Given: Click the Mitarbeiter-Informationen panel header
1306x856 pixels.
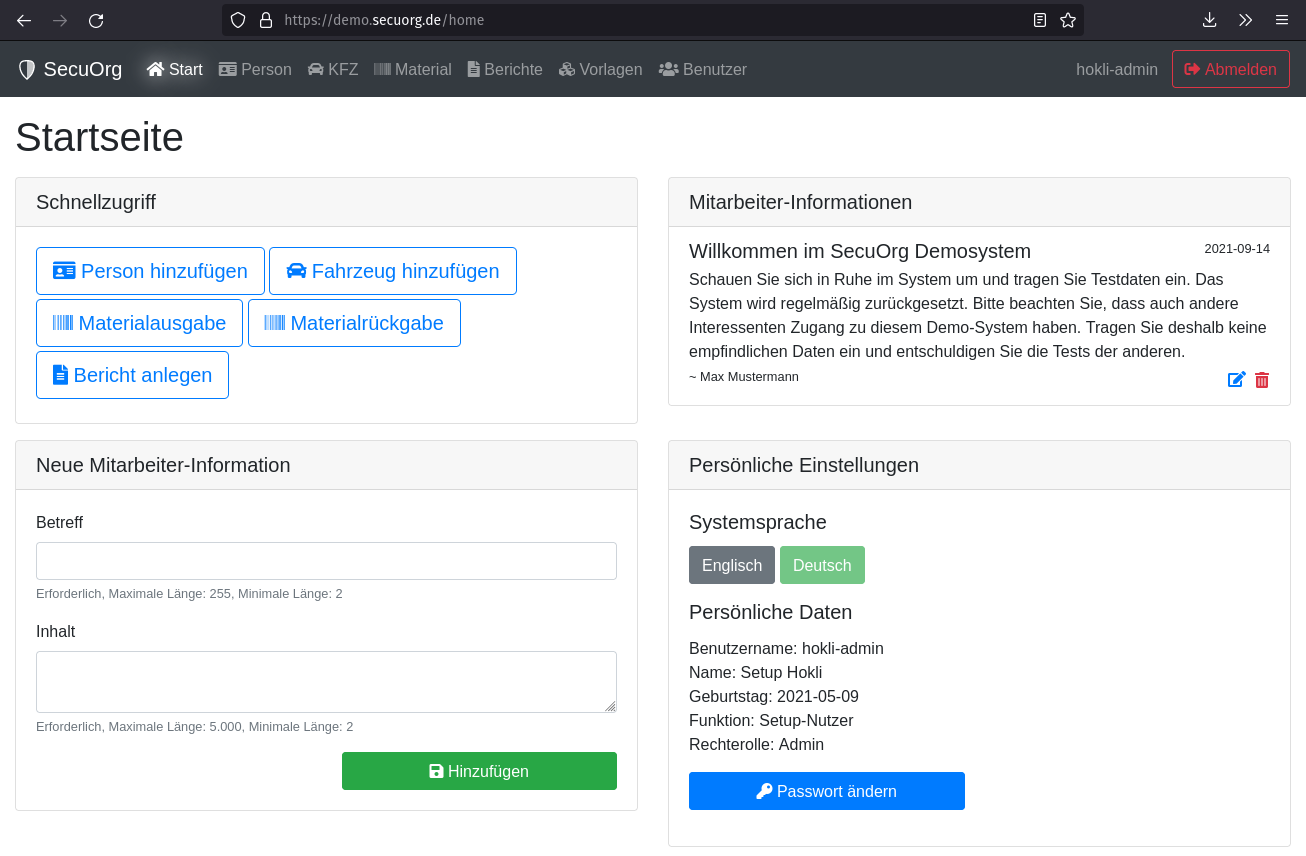Looking at the screenshot, I should (x=979, y=202).
